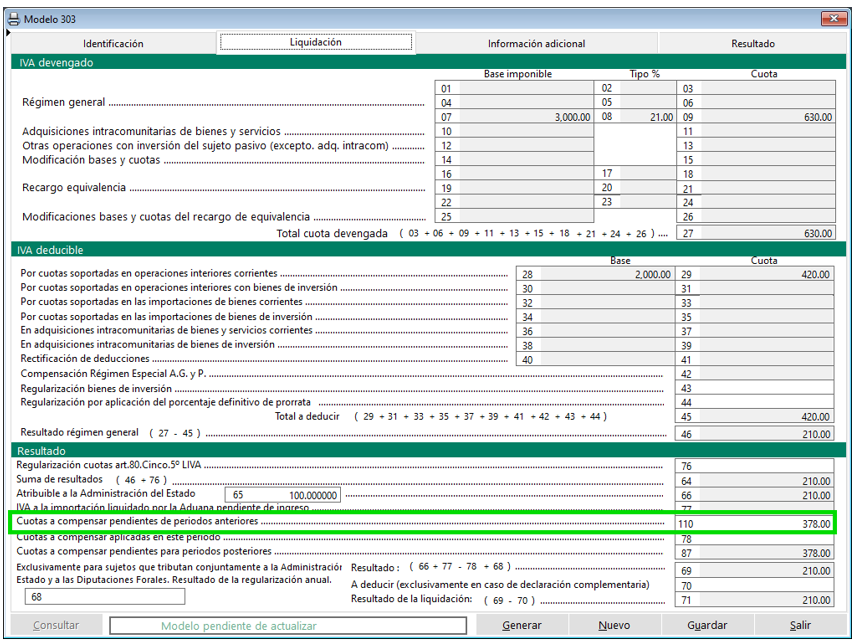Click the Consultar button

pyautogui.click(x=56, y=625)
